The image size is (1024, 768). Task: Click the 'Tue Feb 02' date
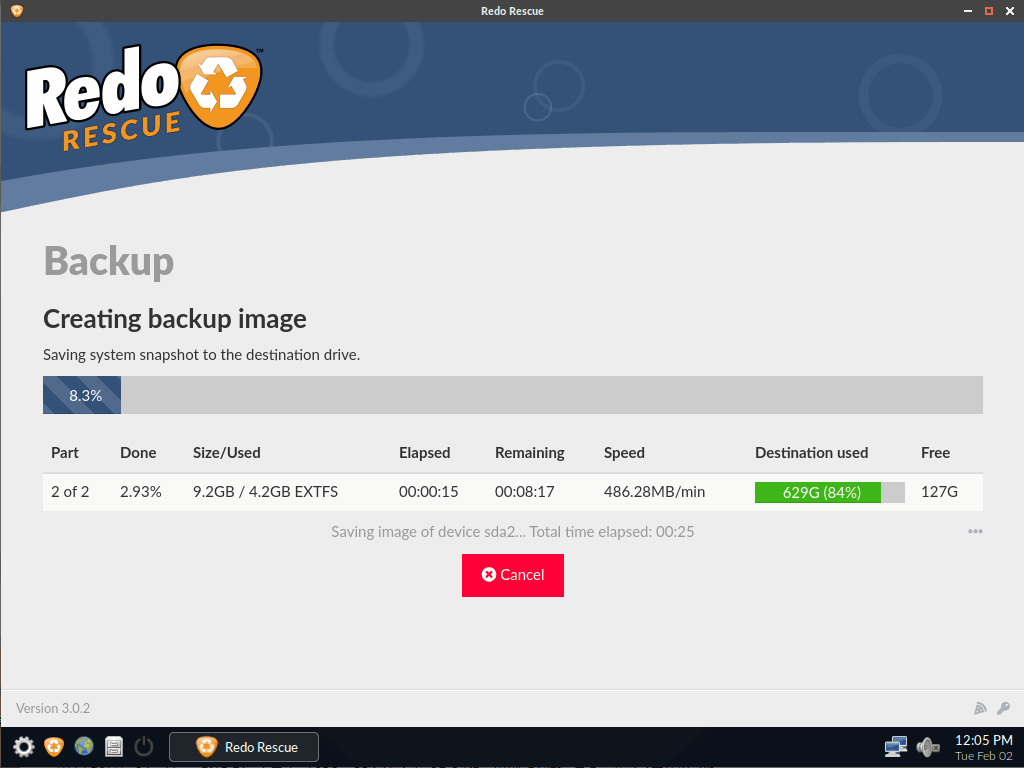click(984, 756)
